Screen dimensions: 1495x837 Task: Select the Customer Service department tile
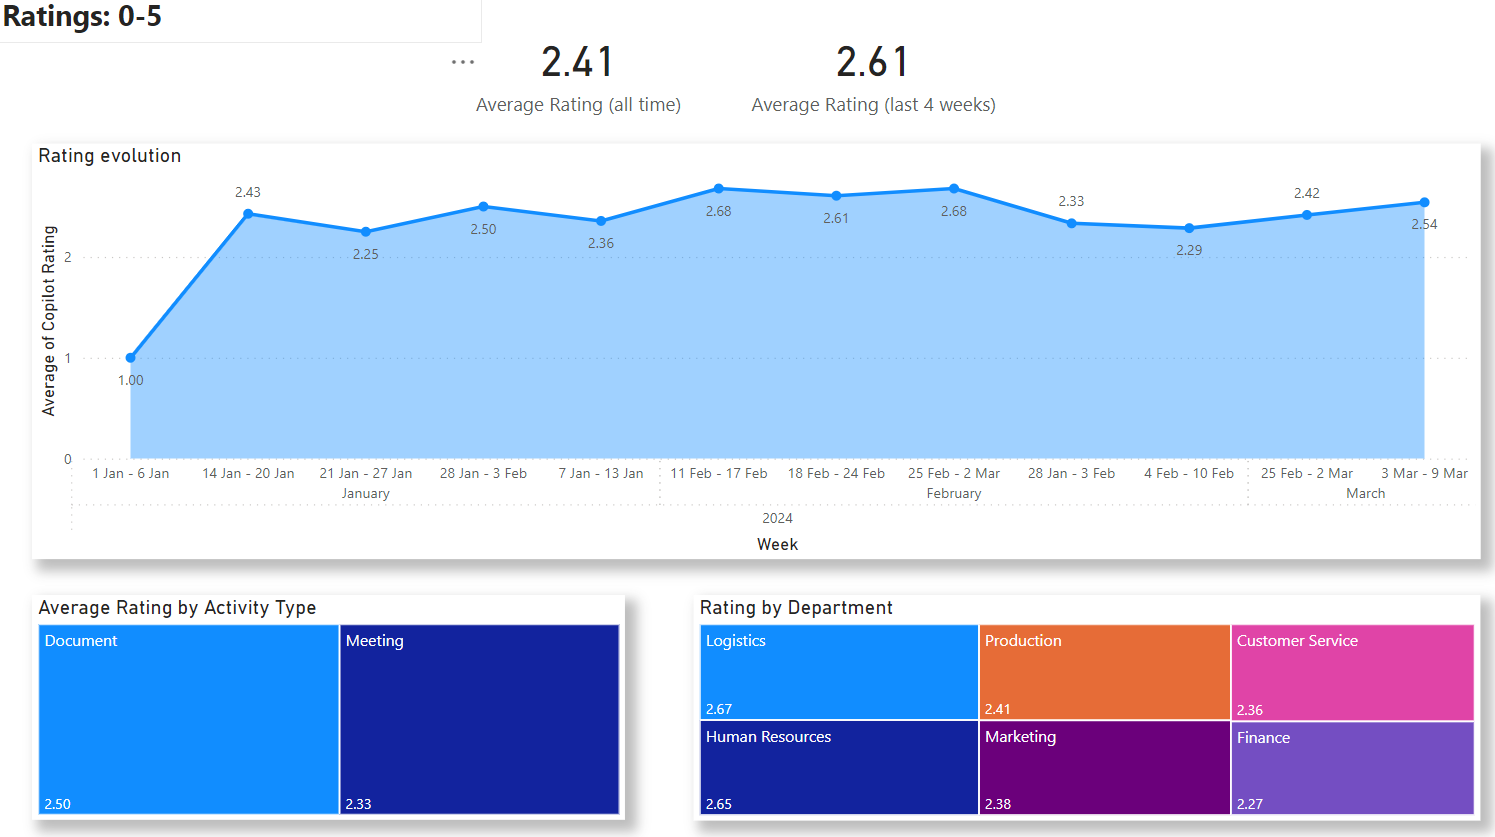[x=1353, y=672]
